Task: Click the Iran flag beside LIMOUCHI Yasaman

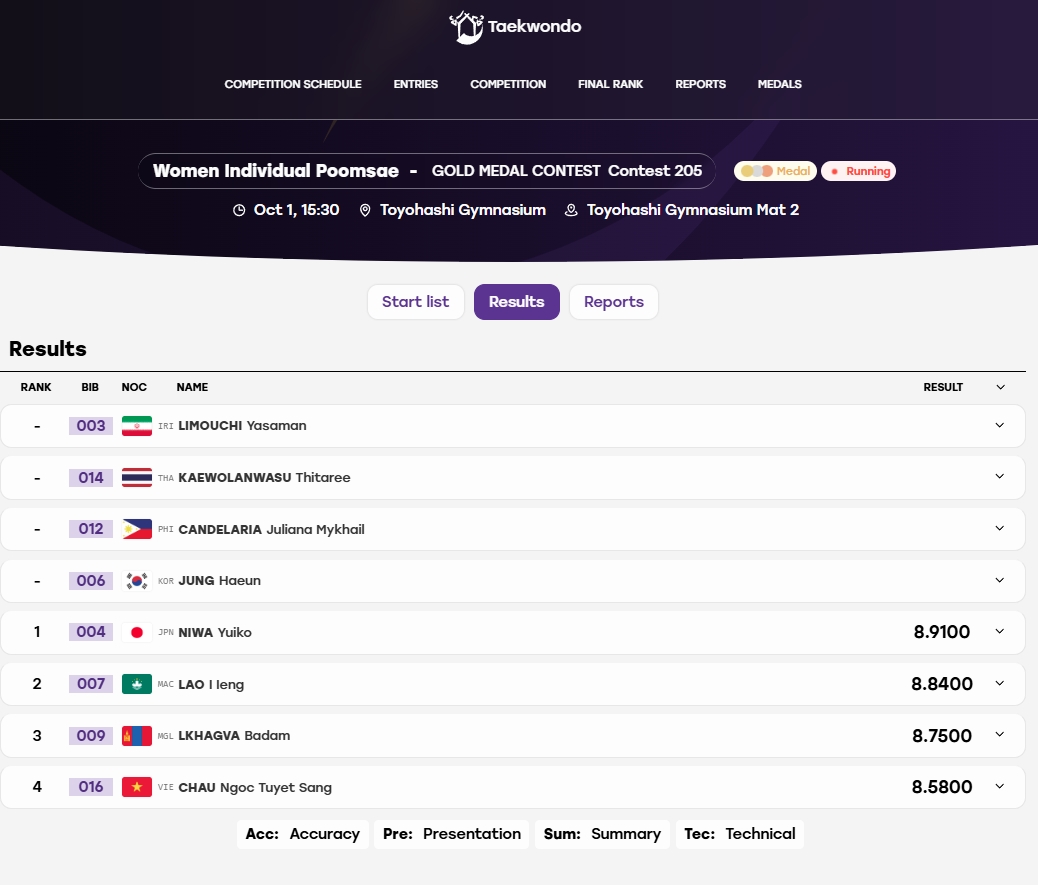Action: (x=137, y=426)
